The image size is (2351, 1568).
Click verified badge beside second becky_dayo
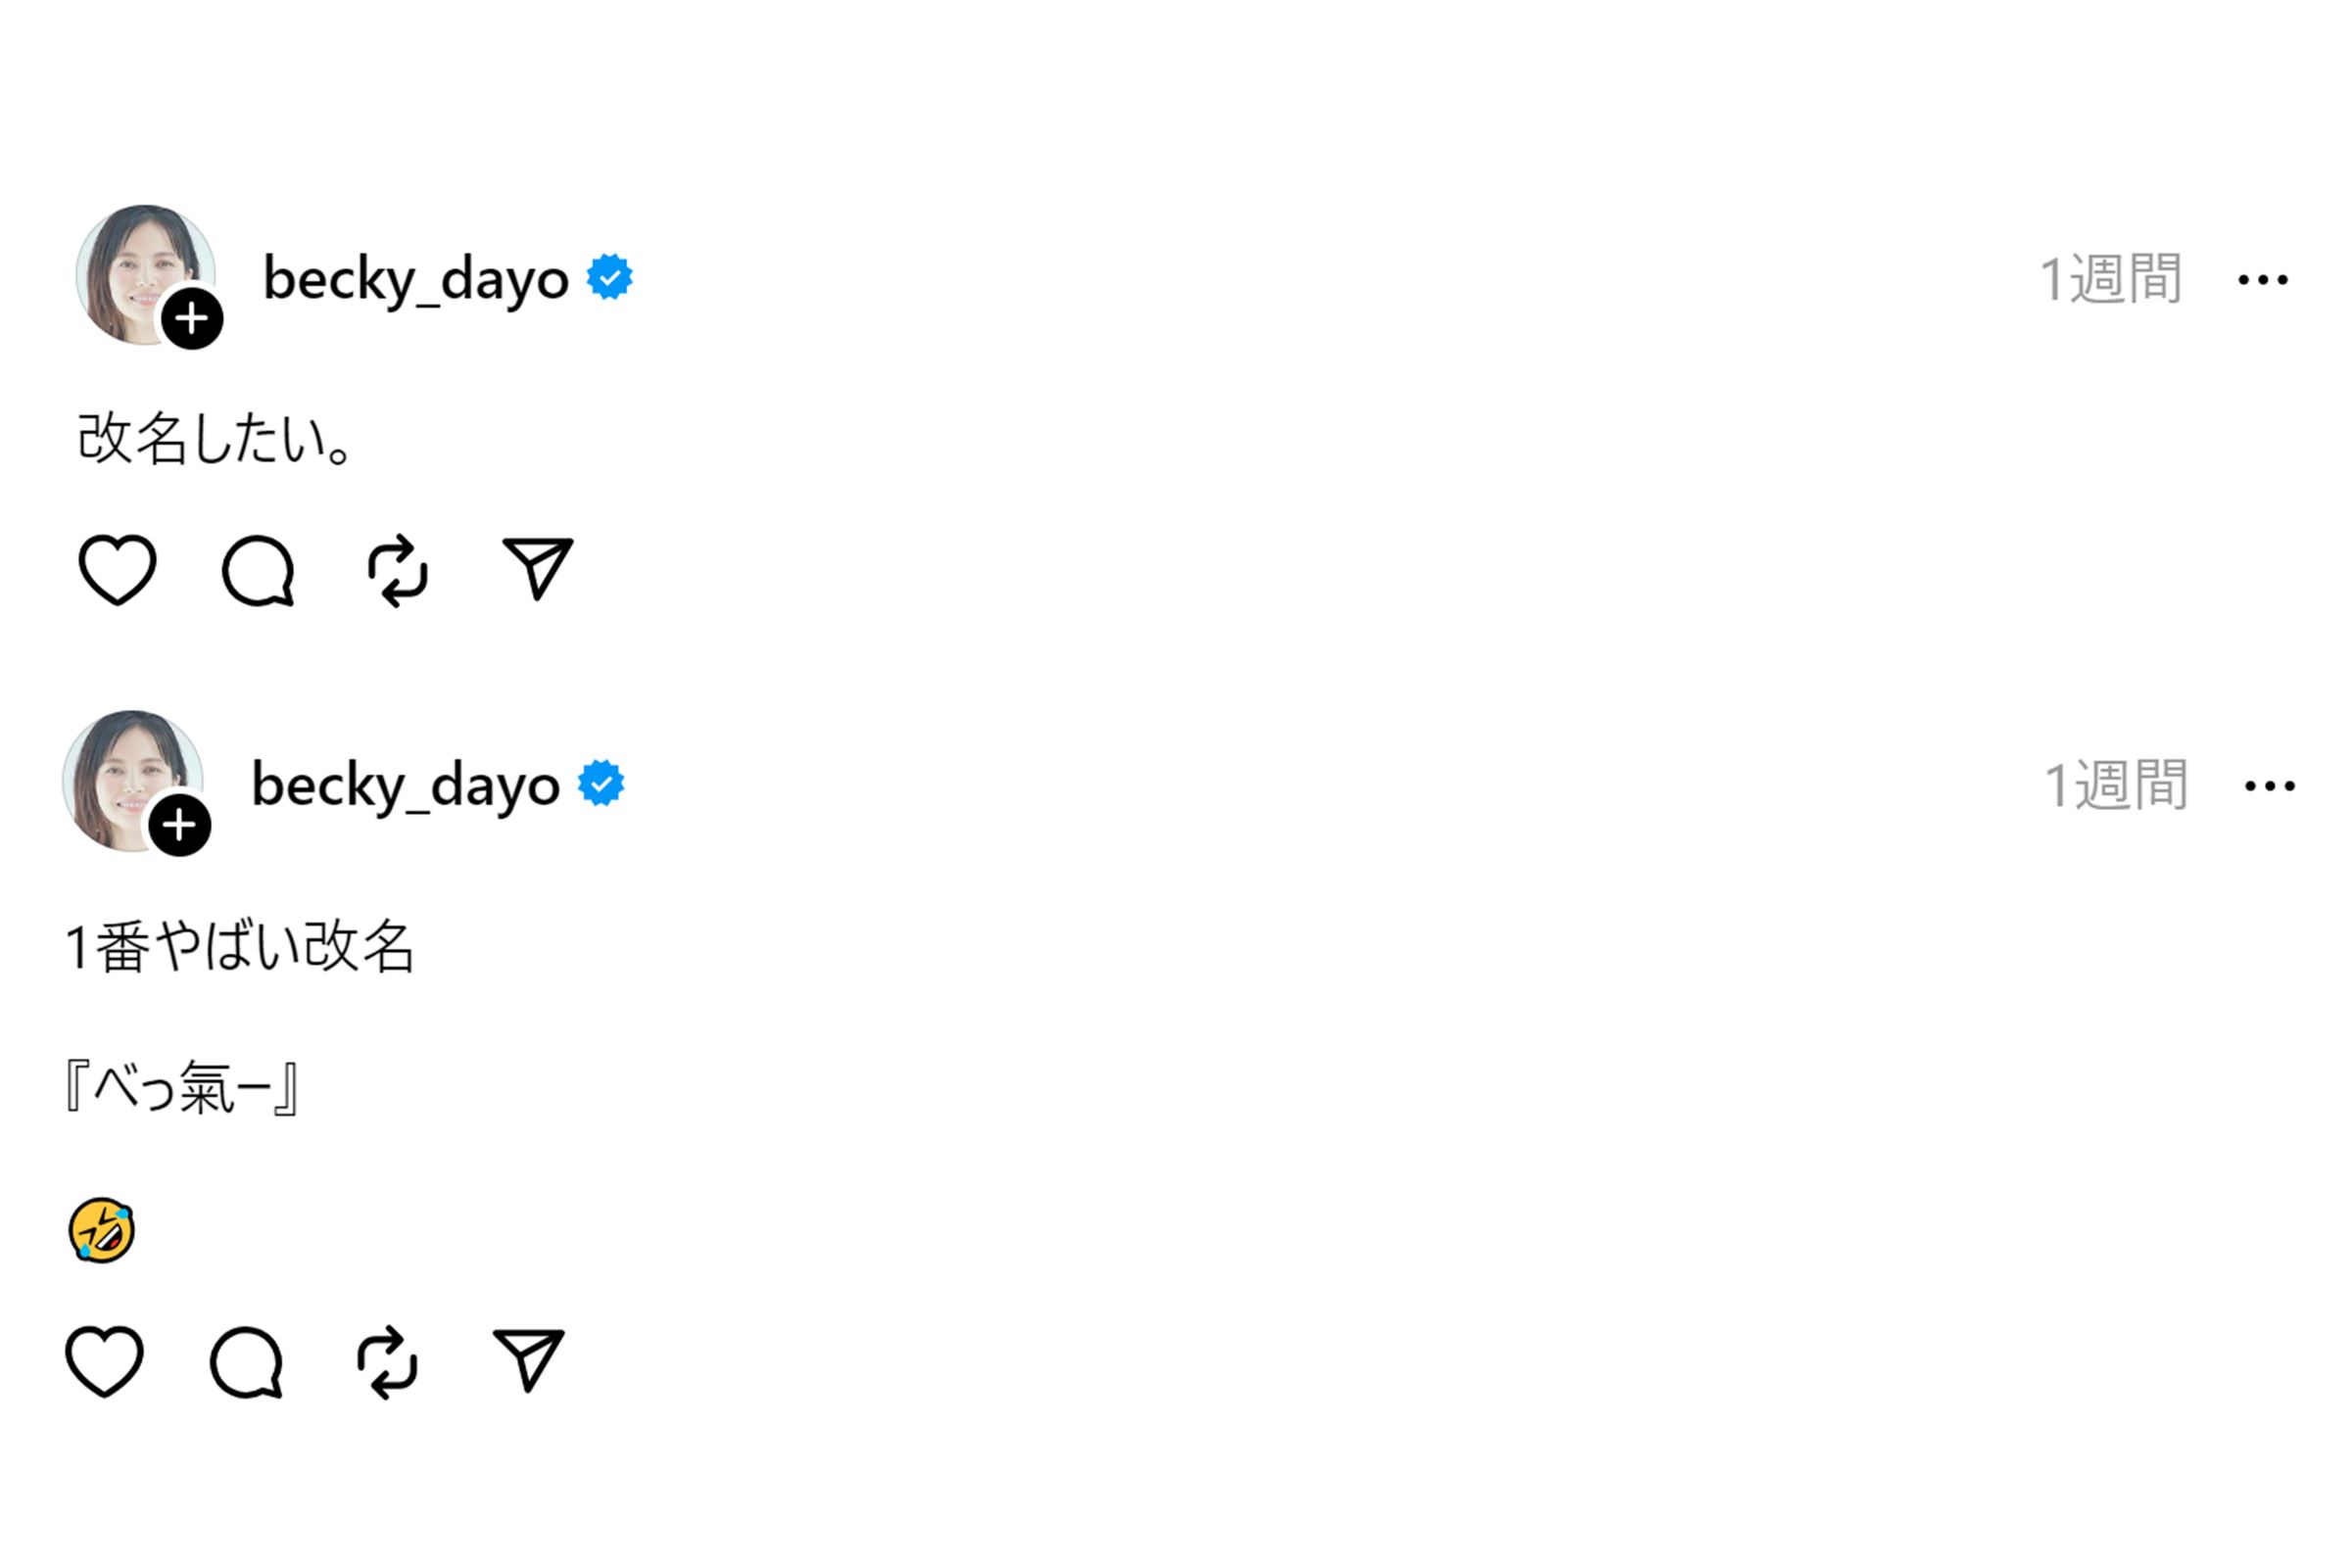601,783
